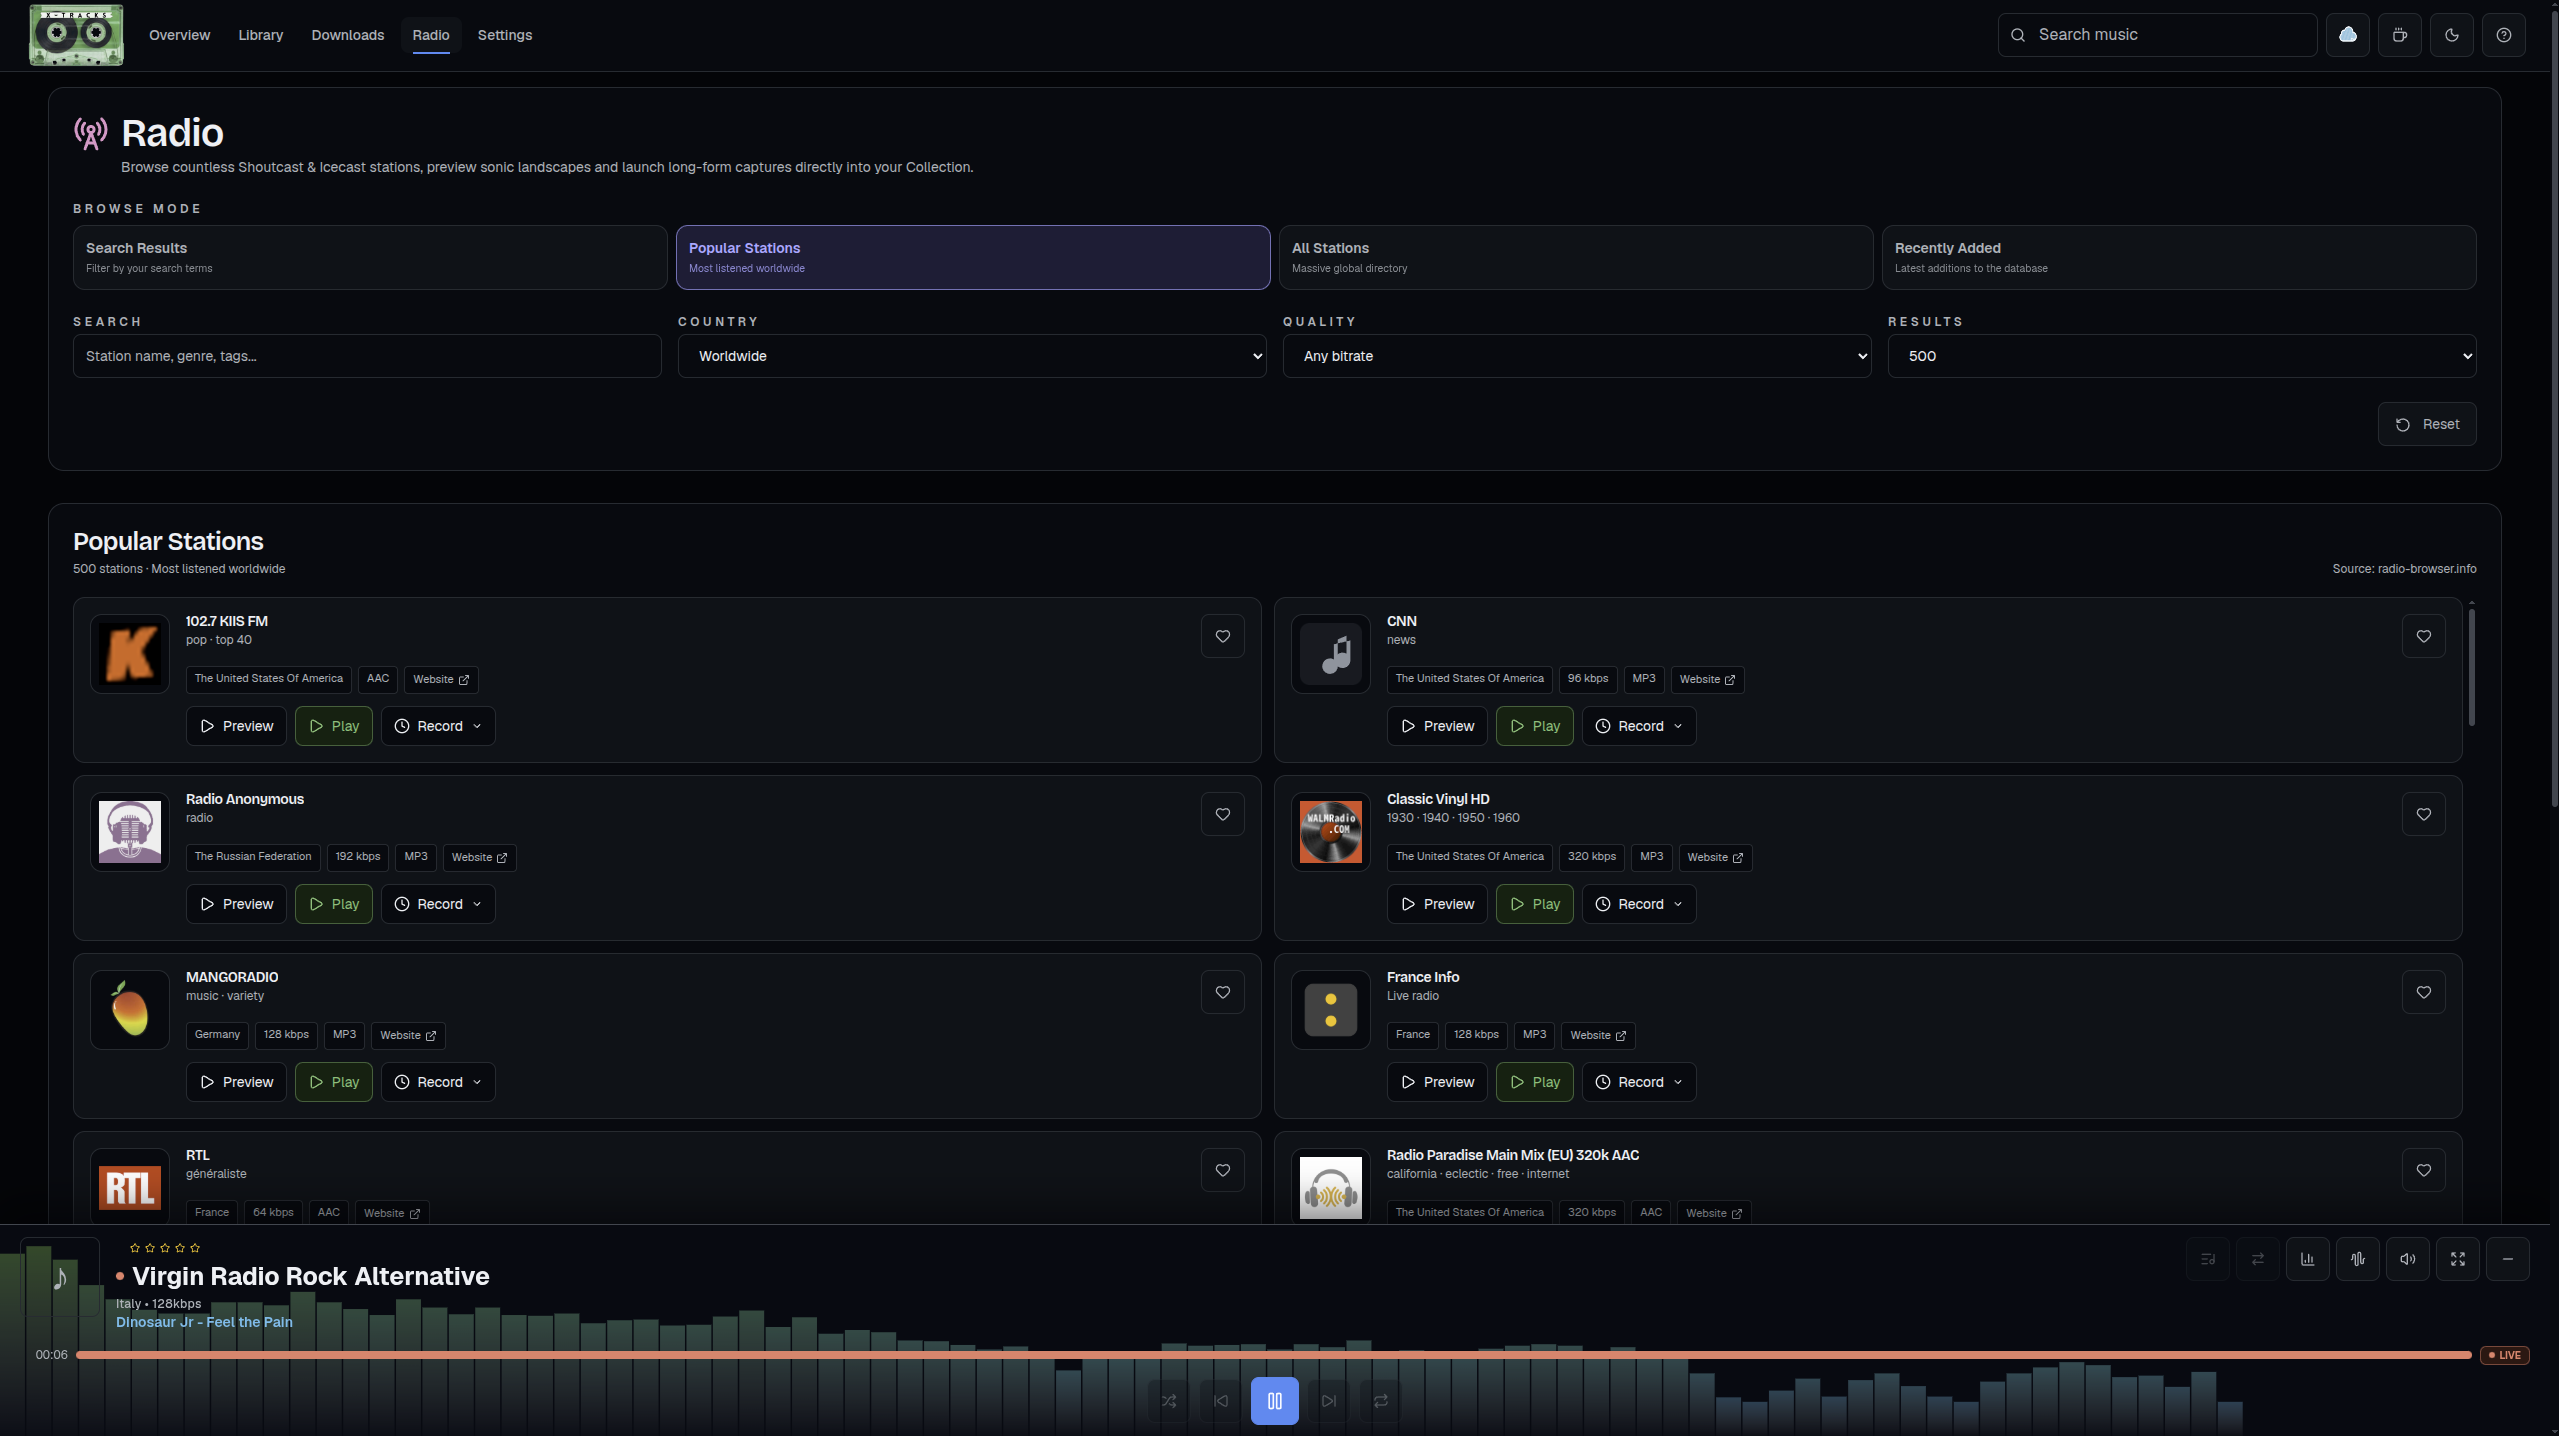Screen dimensions: 2559x1436
Task: Open the Website link for MANGORADIO
Action: click(x=408, y=1035)
